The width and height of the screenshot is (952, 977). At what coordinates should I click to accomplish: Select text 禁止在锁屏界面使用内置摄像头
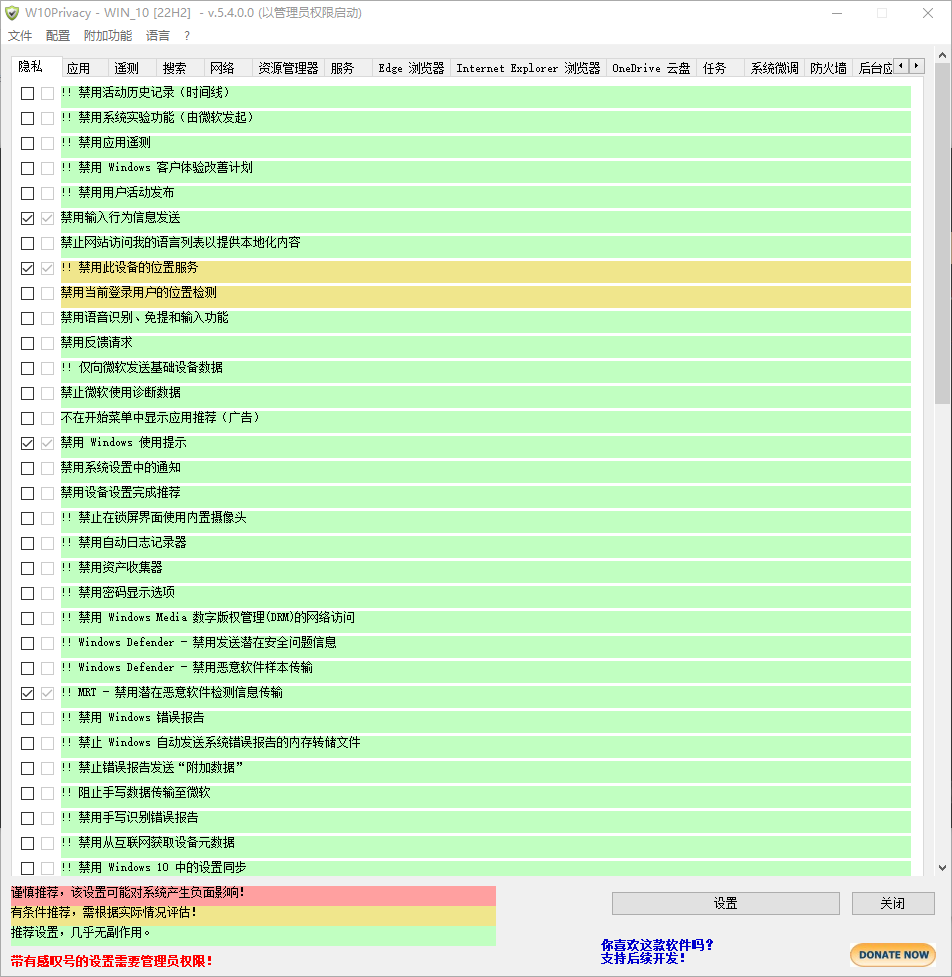pyautogui.click(x=163, y=517)
